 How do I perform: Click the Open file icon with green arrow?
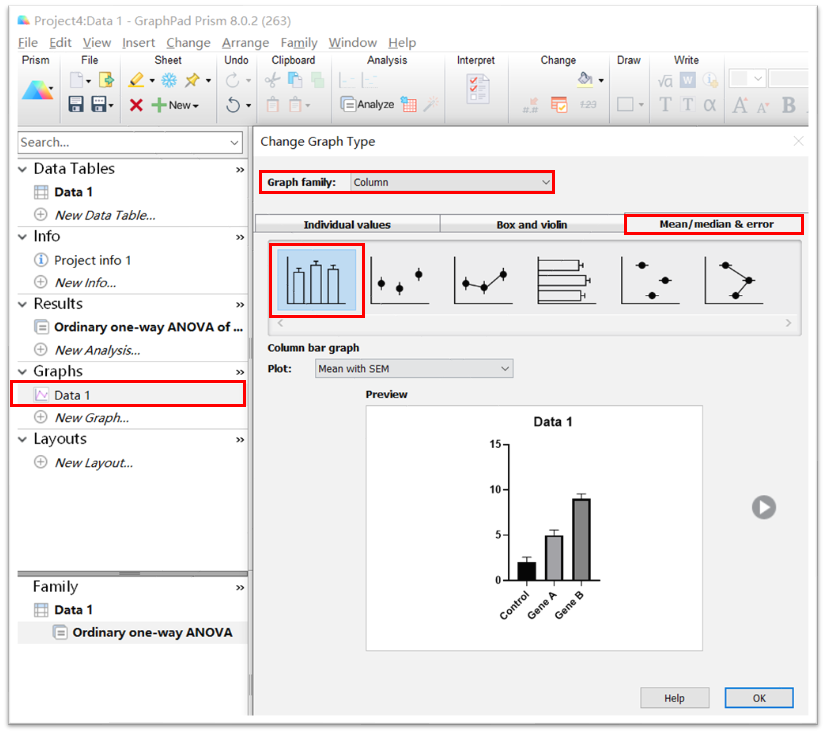(x=106, y=80)
